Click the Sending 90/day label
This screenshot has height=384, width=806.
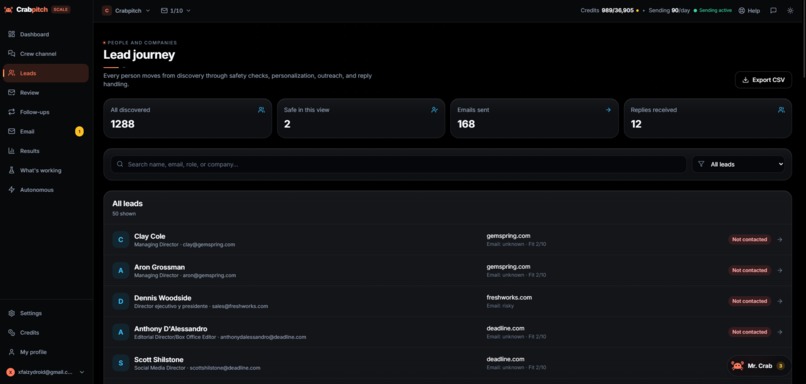[x=669, y=10]
